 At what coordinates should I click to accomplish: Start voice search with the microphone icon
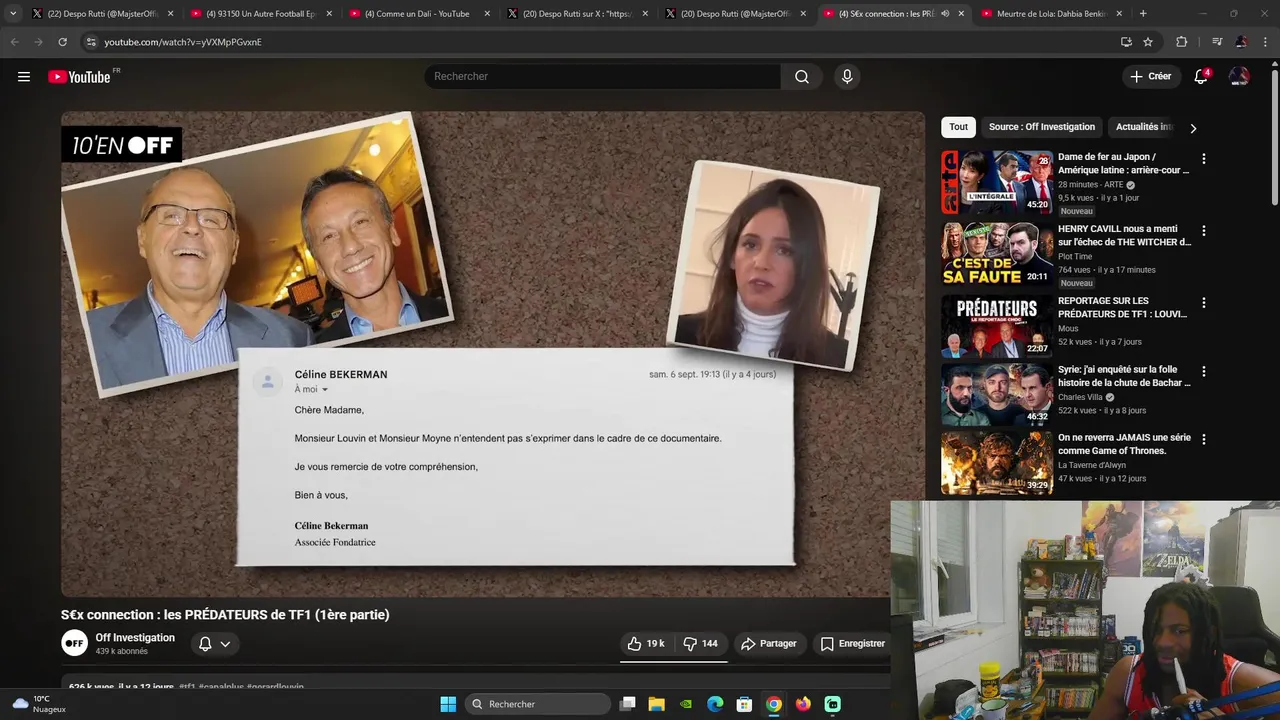pyautogui.click(x=847, y=77)
